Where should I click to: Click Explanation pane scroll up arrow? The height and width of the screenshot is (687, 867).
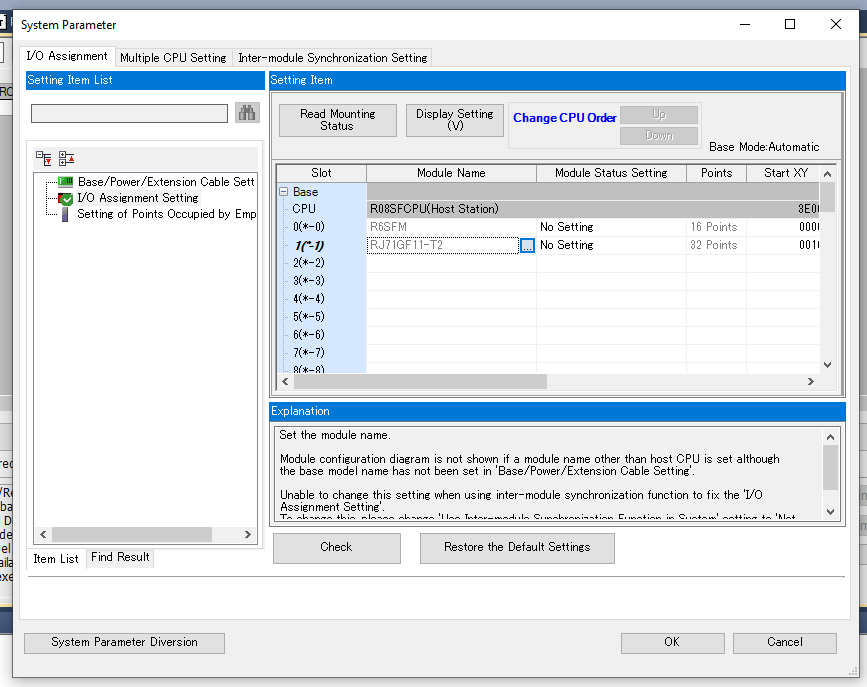pyautogui.click(x=830, y=437)
